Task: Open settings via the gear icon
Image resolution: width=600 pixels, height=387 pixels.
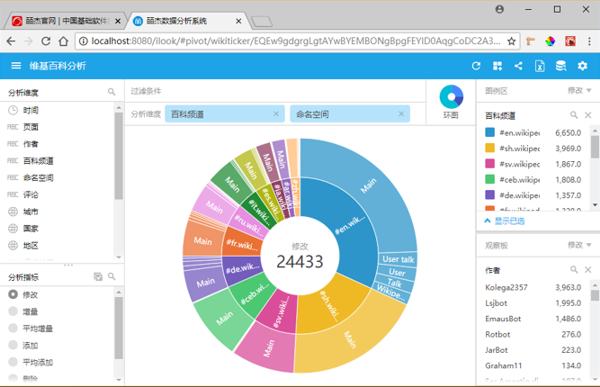Action: coord(582,66)
